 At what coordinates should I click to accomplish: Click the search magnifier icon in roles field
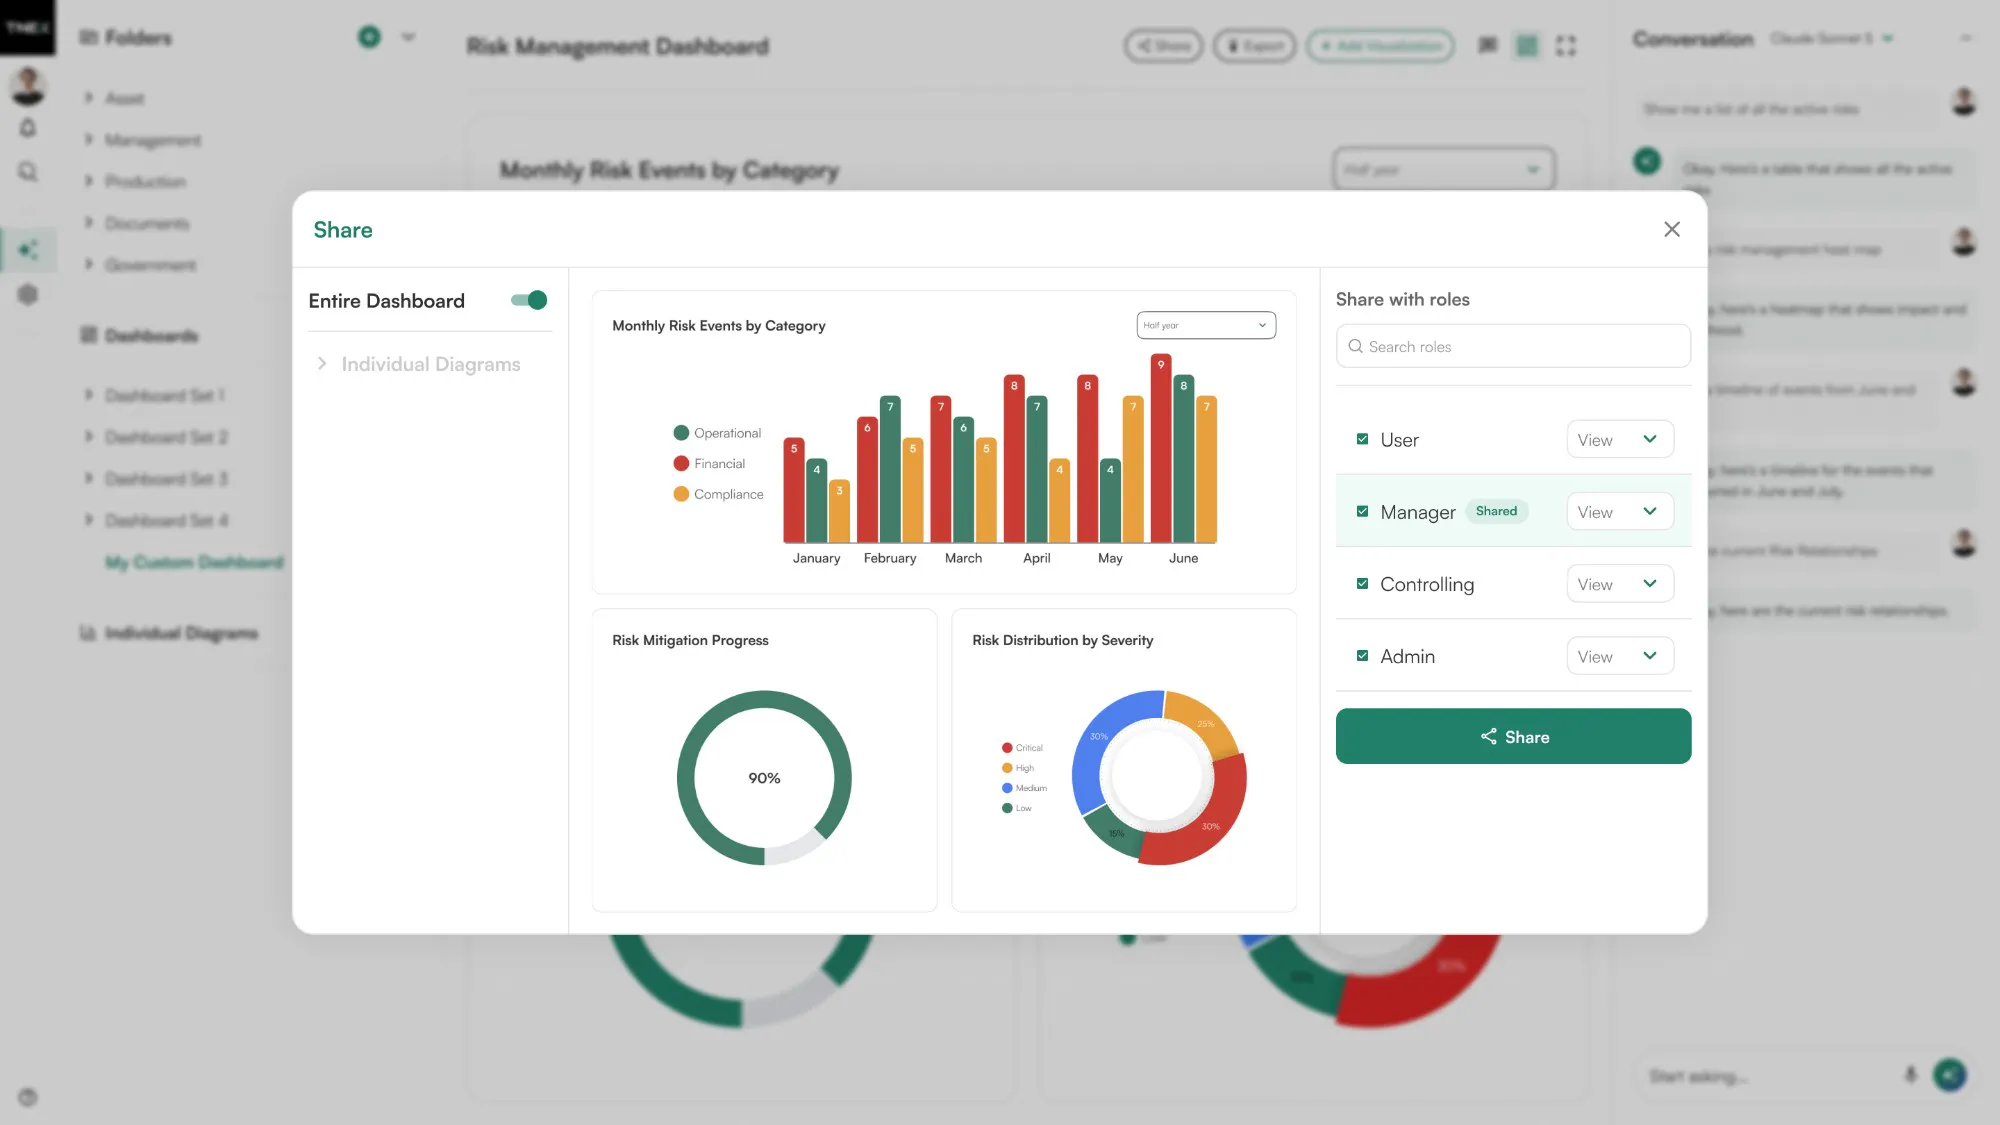click(1355, 346)
